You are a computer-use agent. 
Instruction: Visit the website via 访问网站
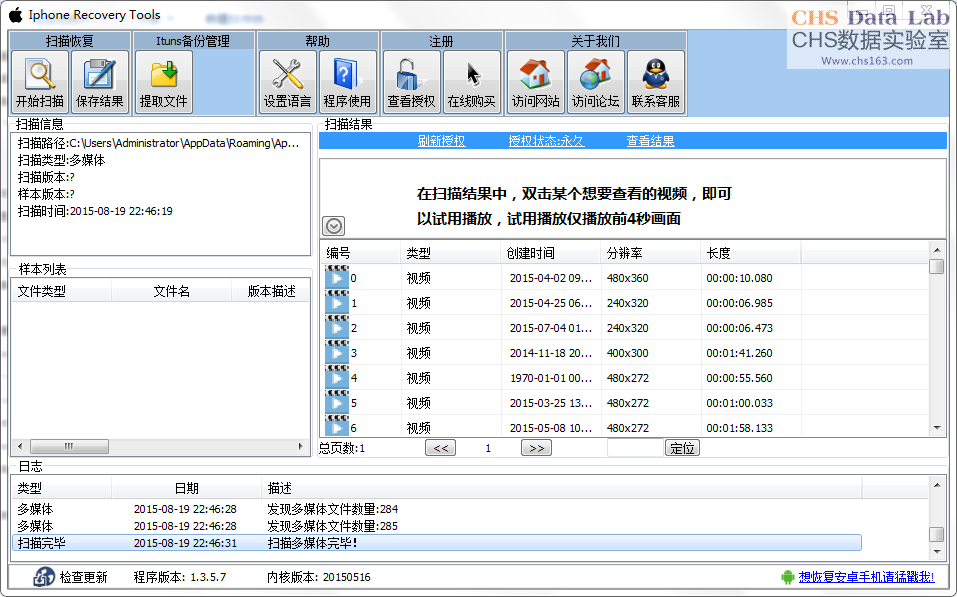(x=536, y=82)
